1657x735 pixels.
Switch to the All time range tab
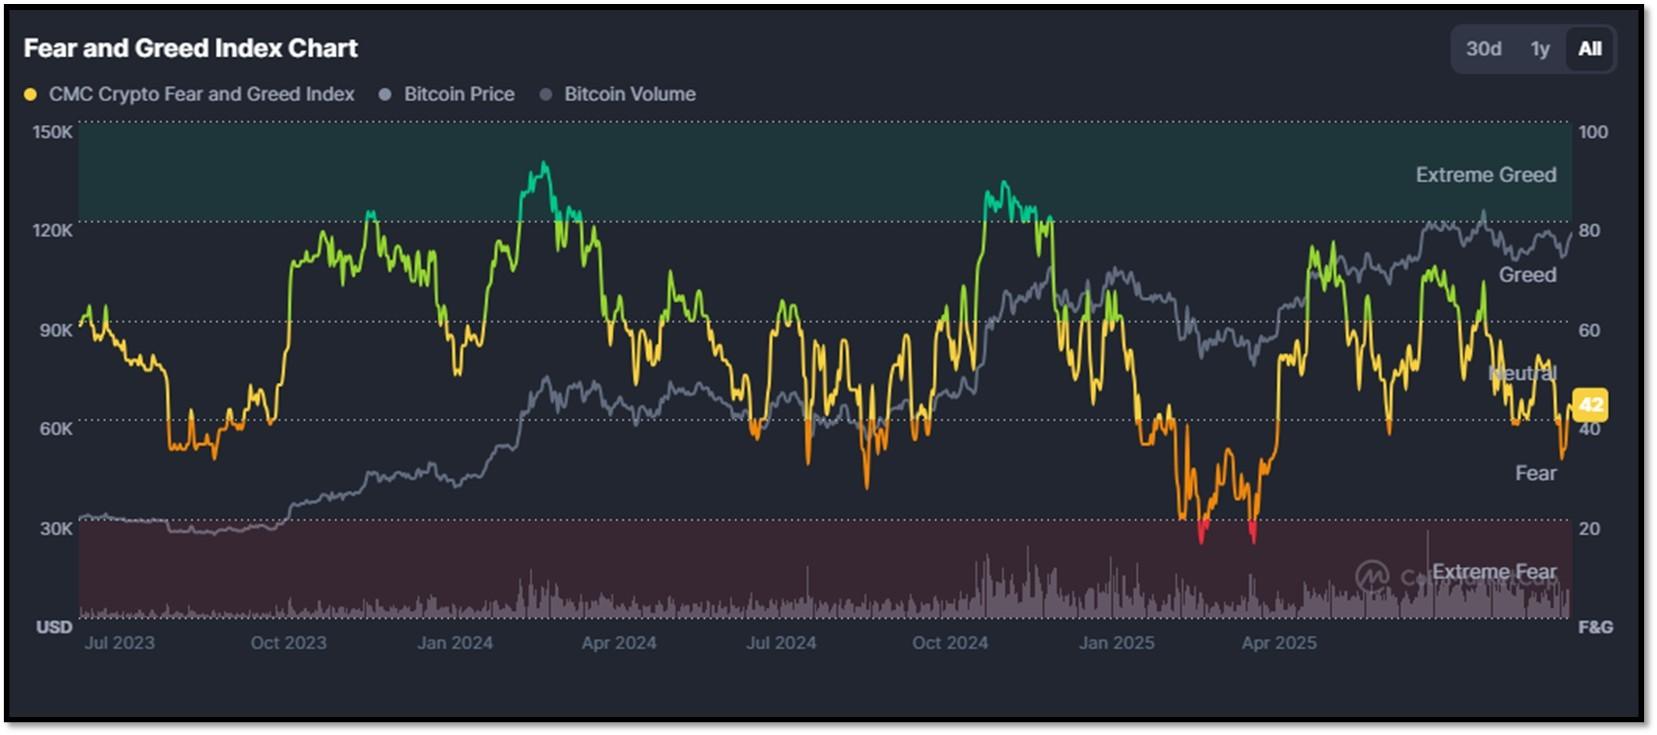click(x=1590, y=49)
